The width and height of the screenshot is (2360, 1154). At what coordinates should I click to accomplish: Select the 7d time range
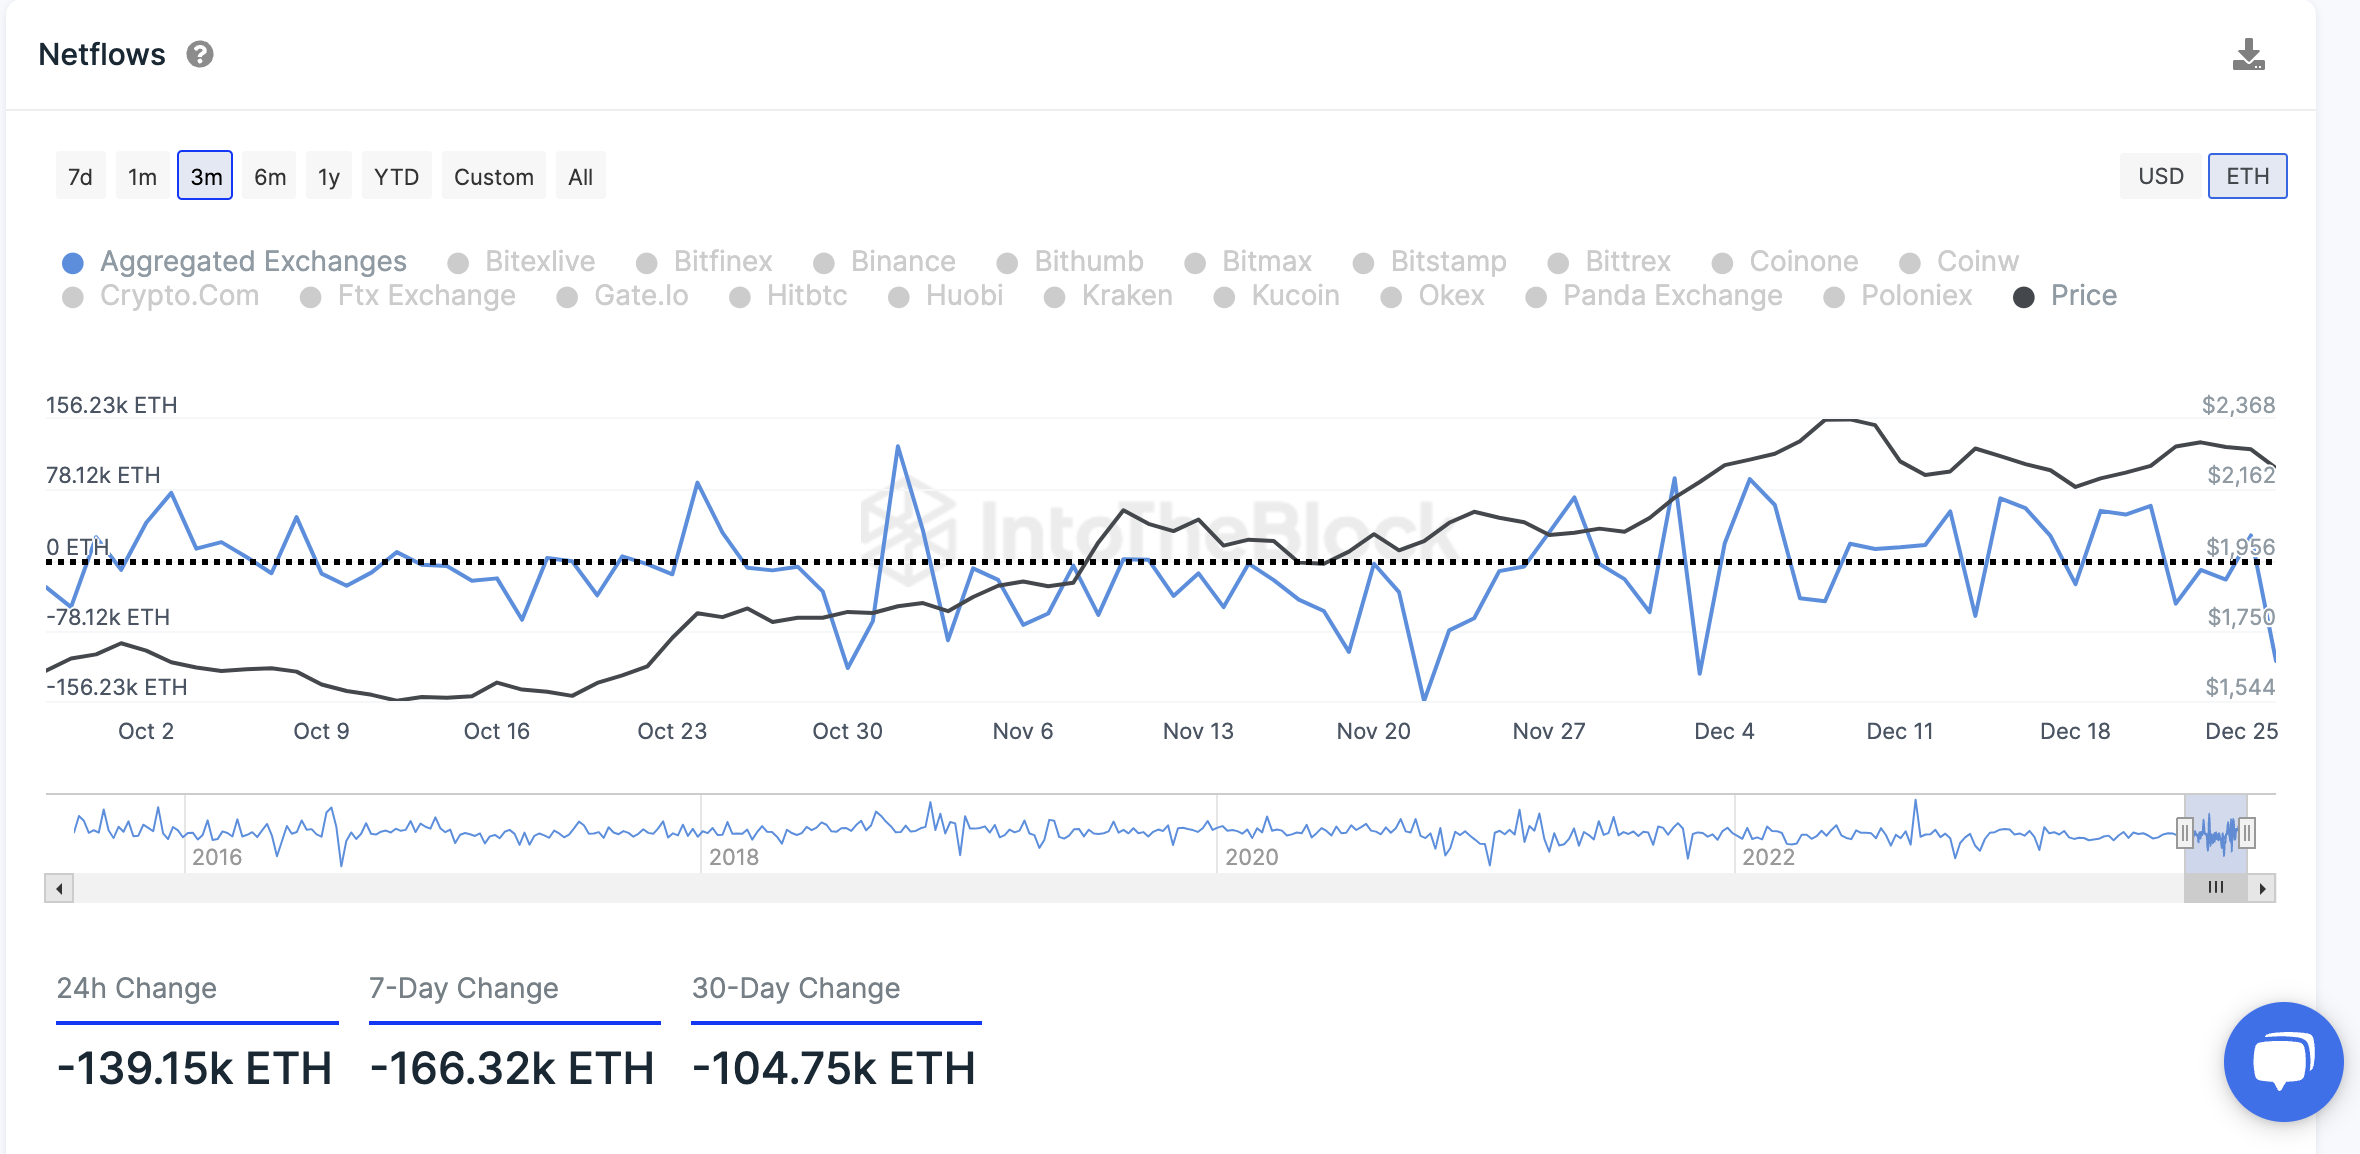pos(80,177)
